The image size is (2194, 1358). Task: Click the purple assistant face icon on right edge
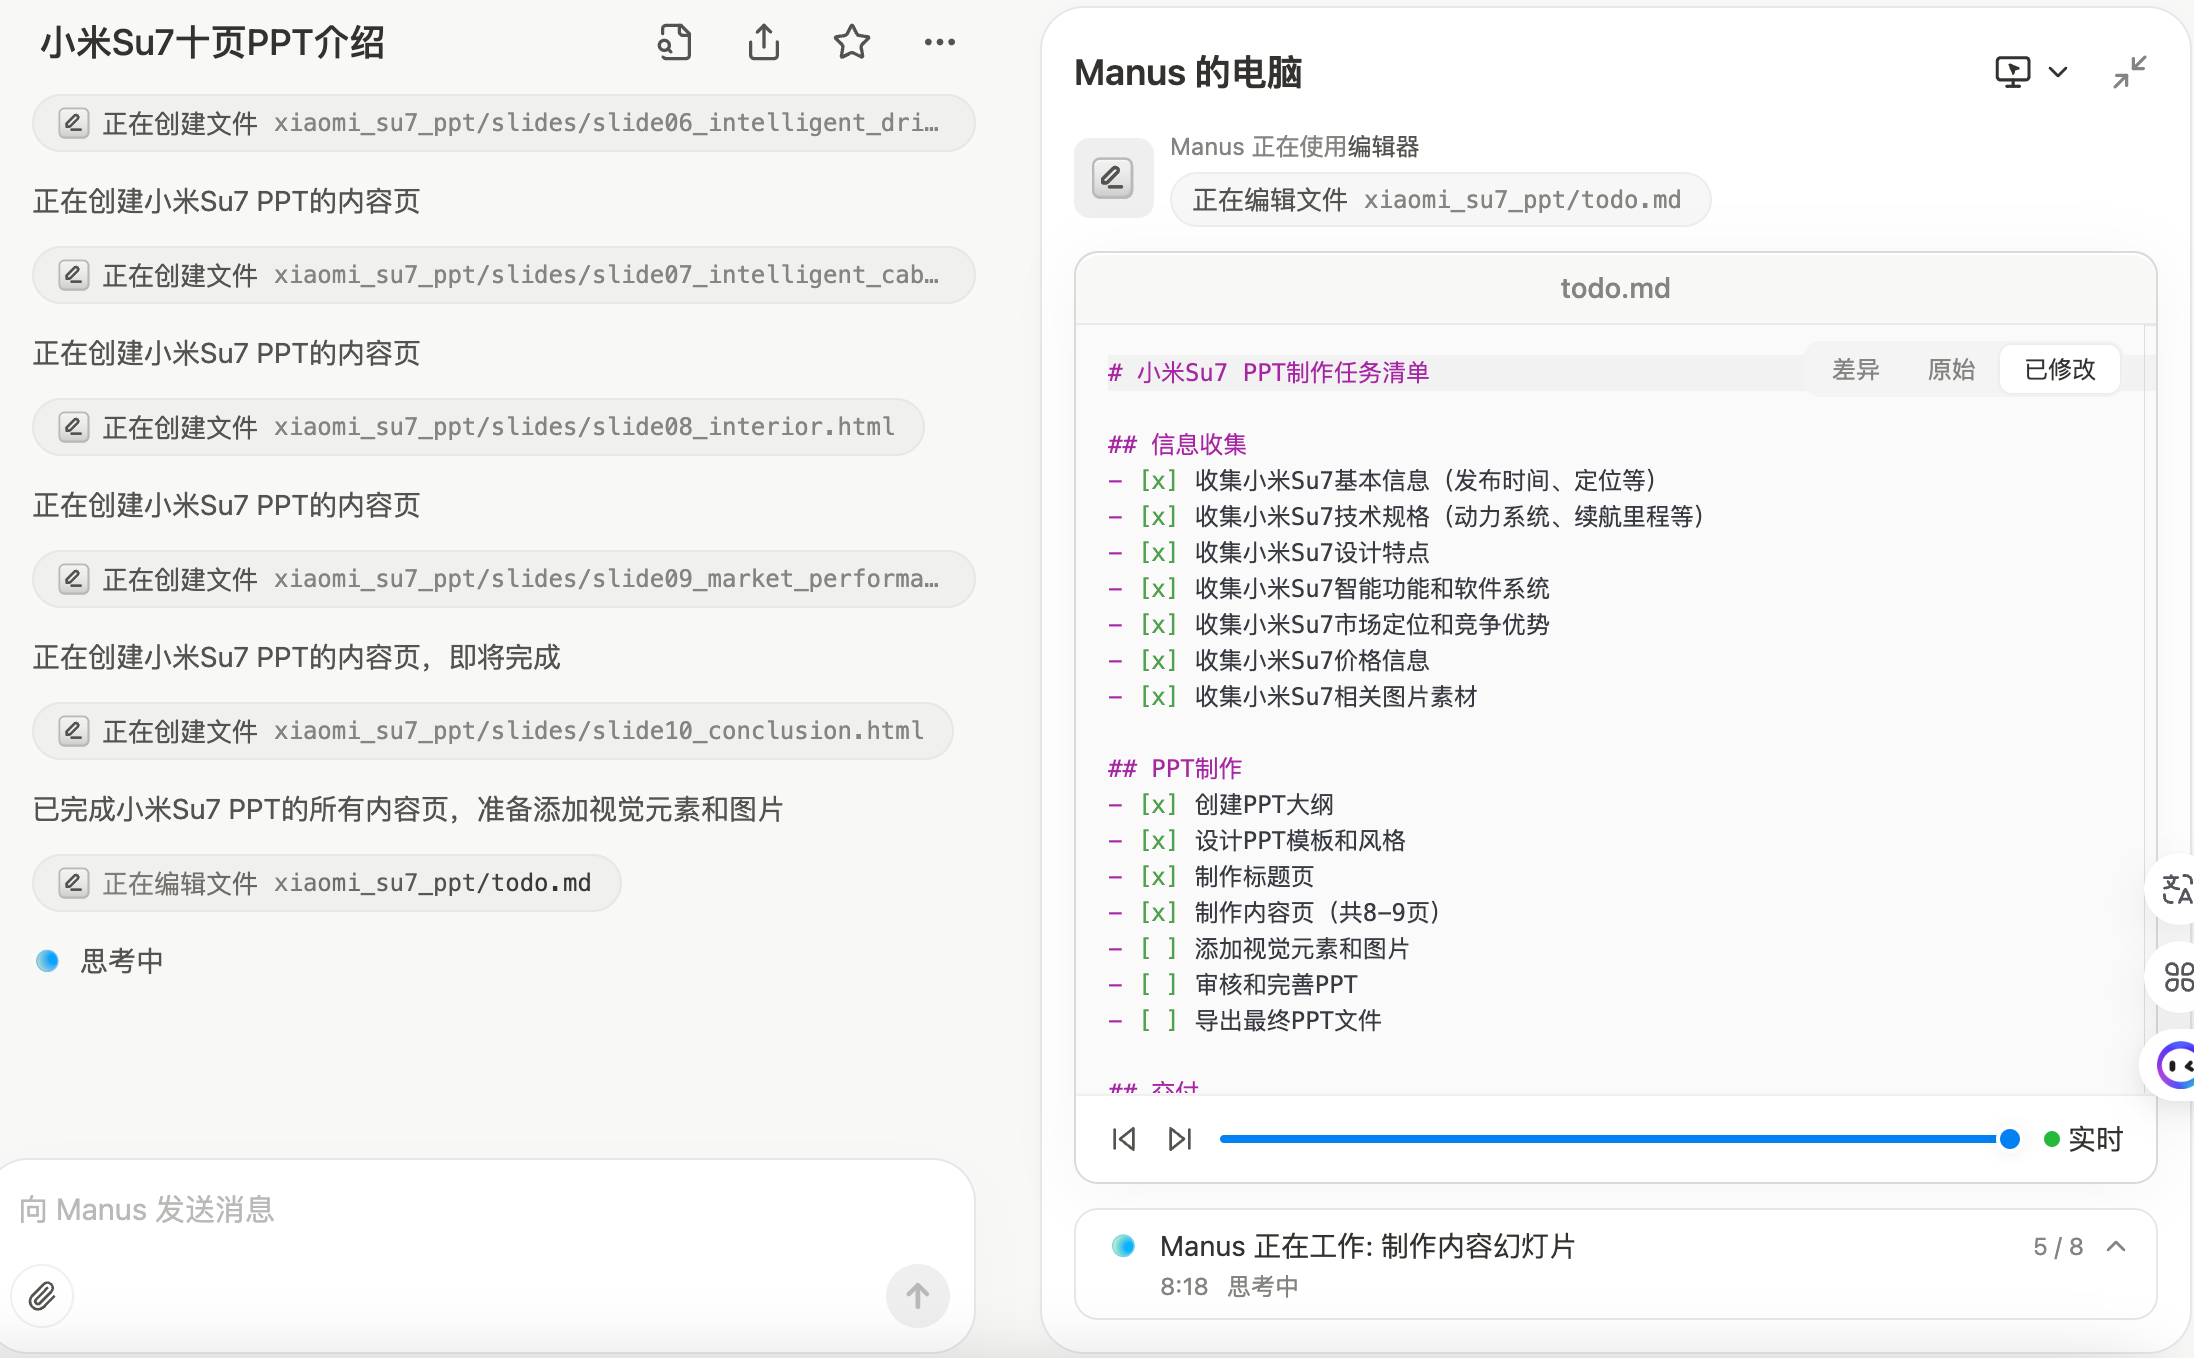click(2175, 1065)
